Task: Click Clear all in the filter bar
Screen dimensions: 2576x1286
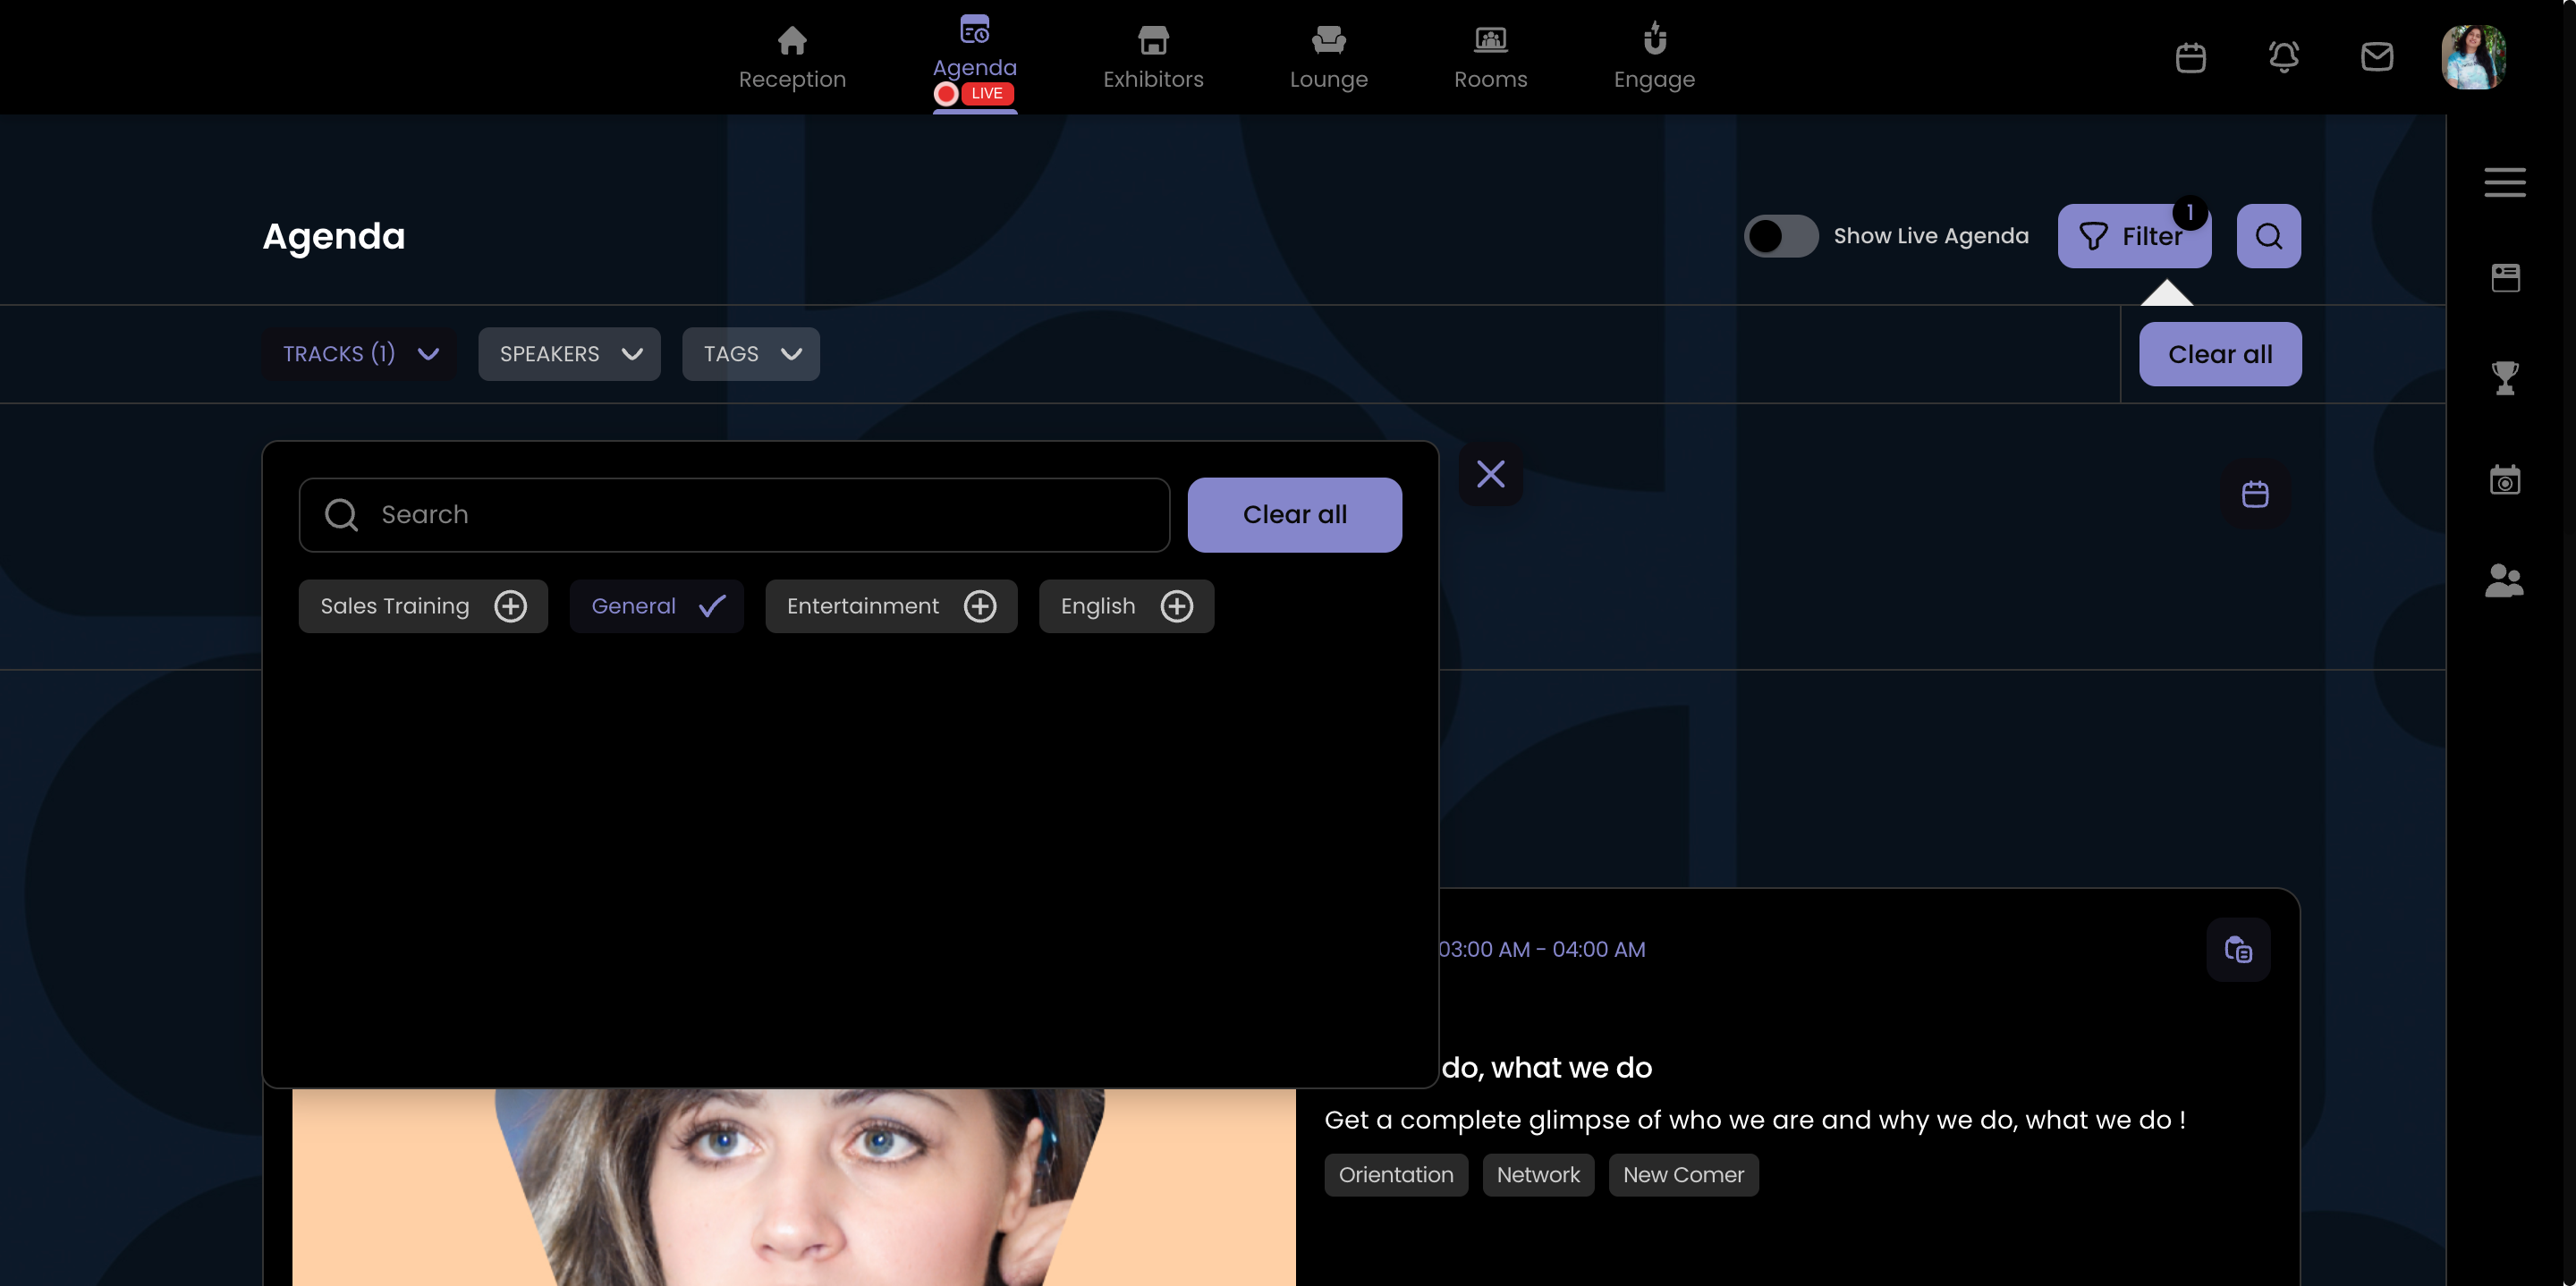Action: pos(2219,354)
